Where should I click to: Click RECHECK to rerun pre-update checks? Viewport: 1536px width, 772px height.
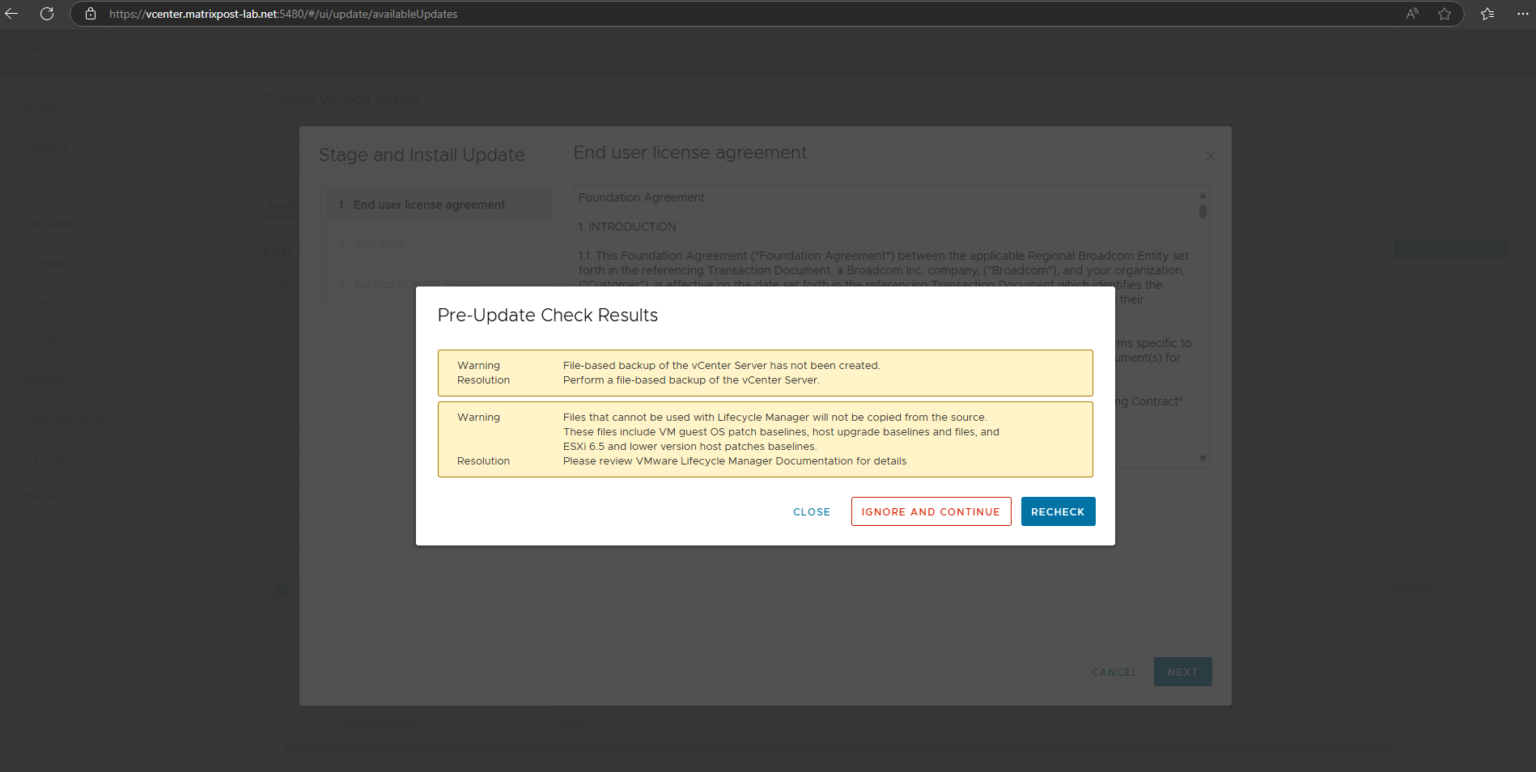(1058, 511)
